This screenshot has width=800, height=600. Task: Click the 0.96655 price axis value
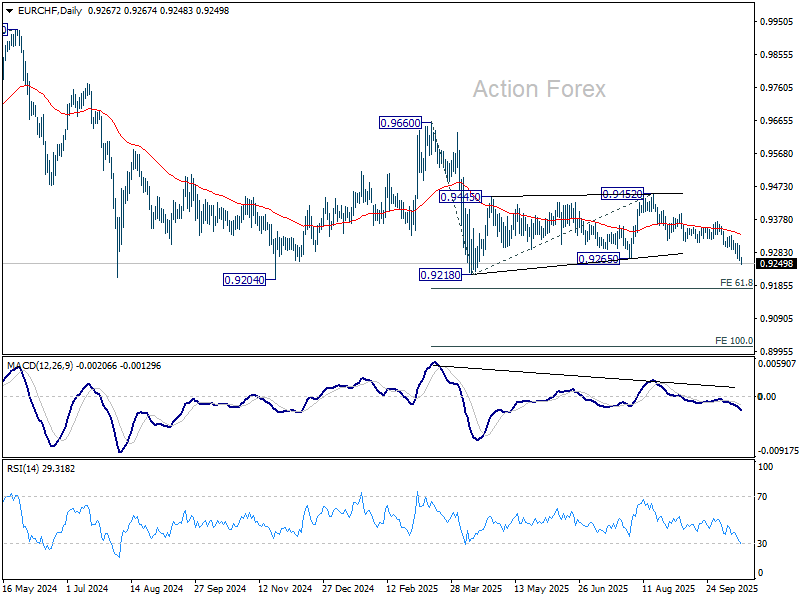pos(777,121)
